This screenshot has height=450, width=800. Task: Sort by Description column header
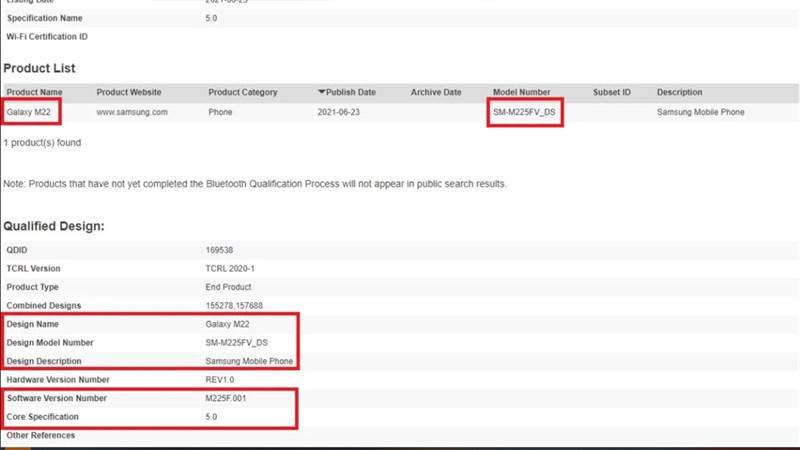679,92
